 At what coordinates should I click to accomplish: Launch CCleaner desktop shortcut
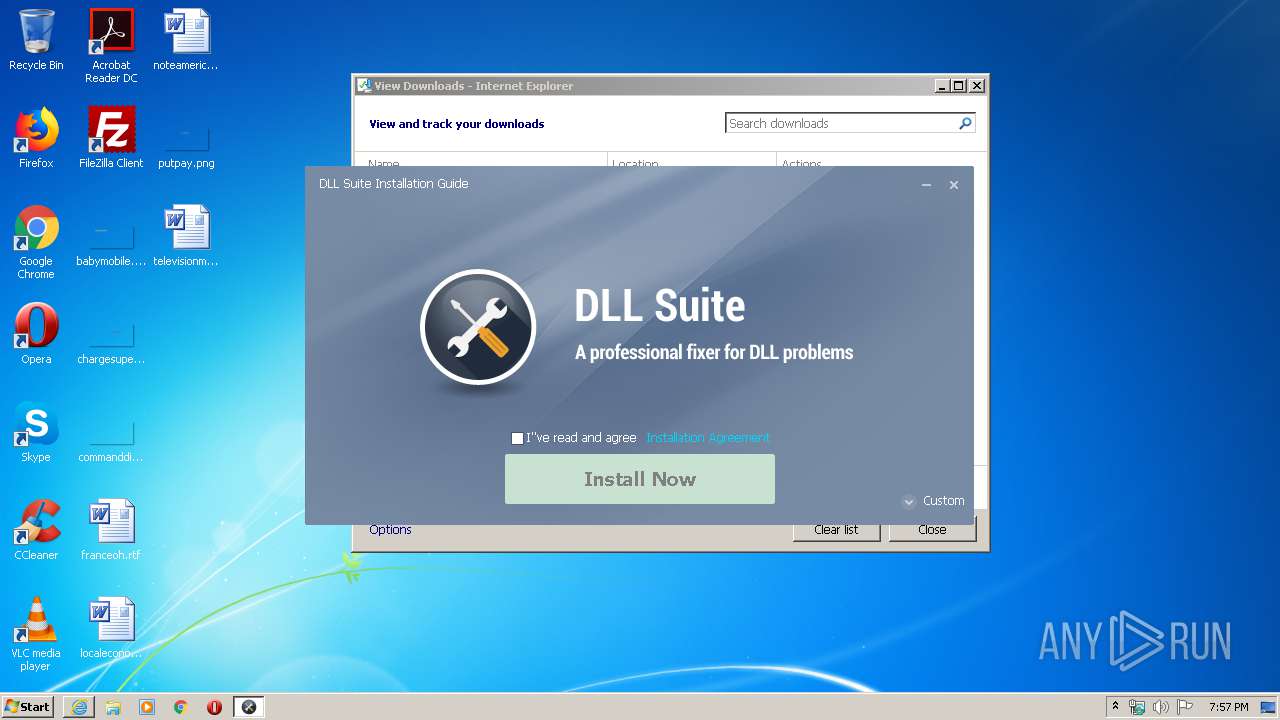tap(36, 530)
